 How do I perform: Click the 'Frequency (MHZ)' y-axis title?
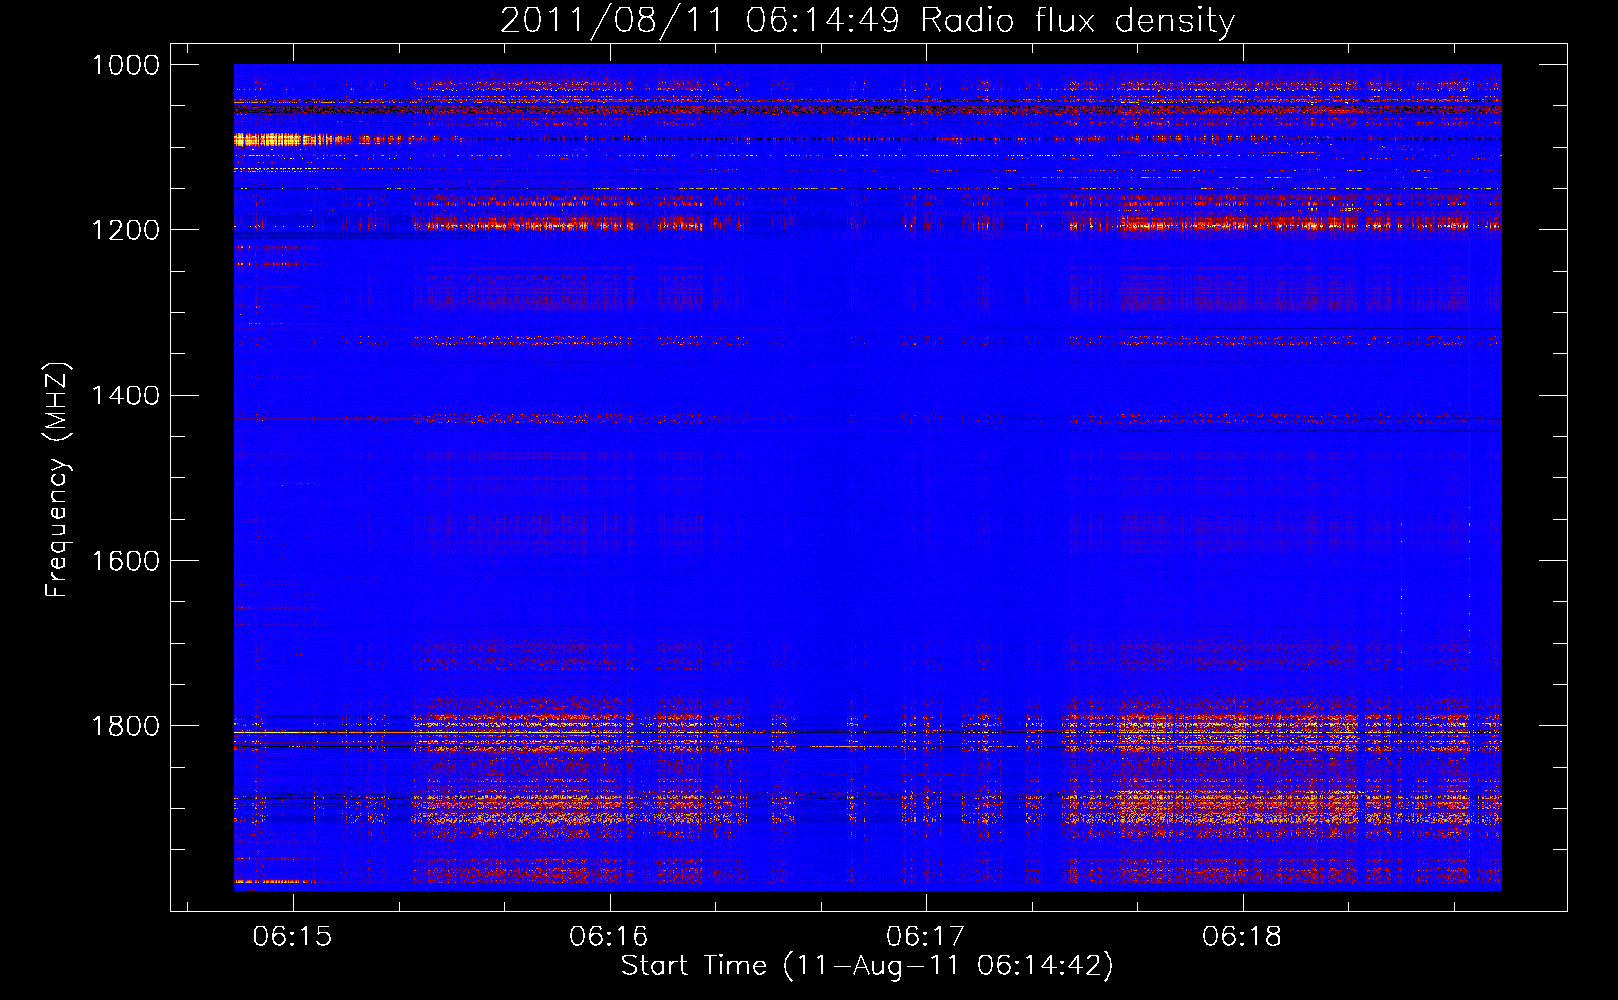tap(57, 480)
